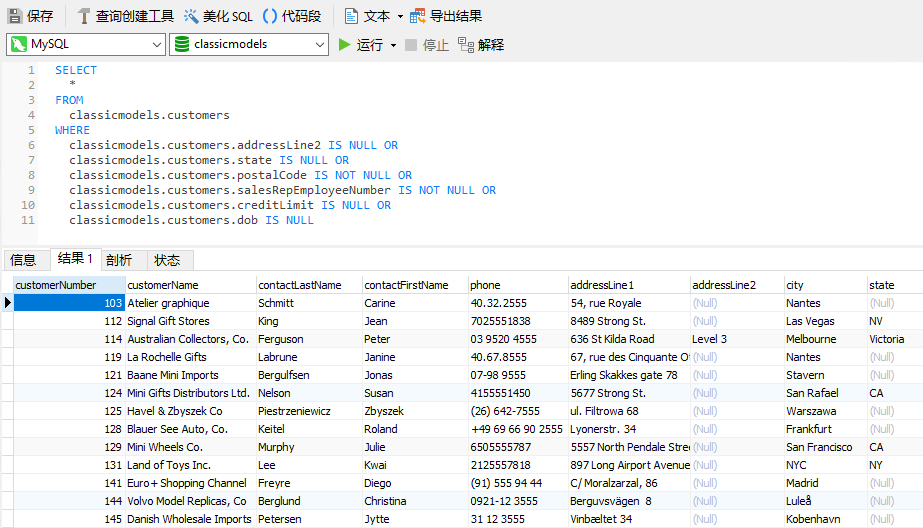The height and width of the screenshot is (528, 923).
Task: Select cell 'Land of Toys Inc.'
Action: coord(191,465)
